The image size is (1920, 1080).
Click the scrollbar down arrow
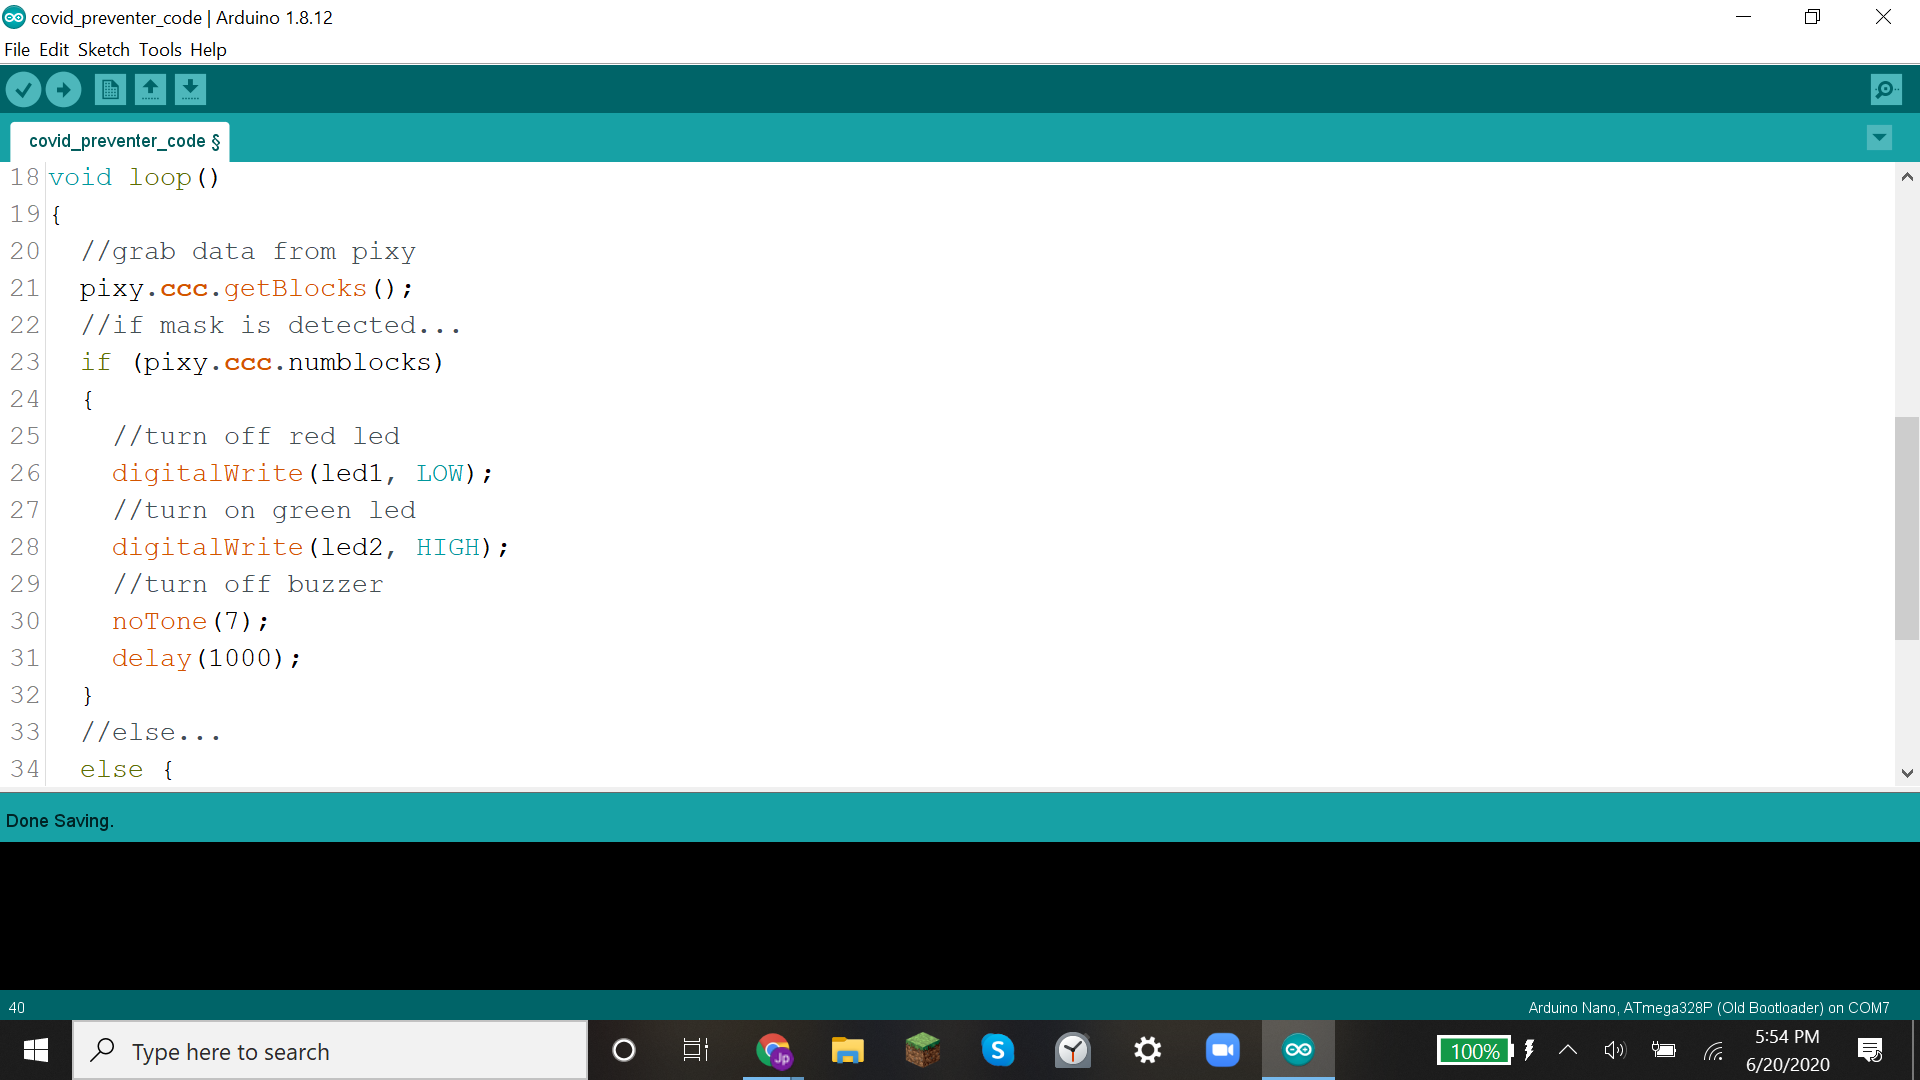coord(1907,773)
